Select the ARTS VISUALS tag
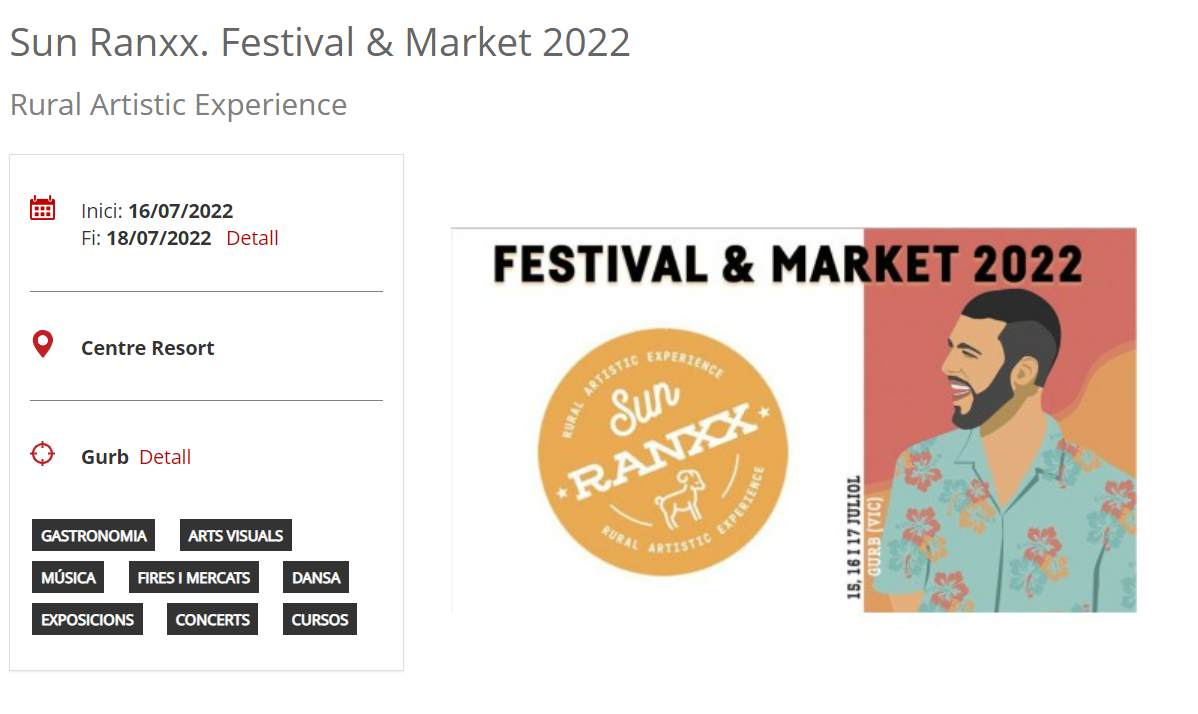1198x714 pixels. pos(236,536)
